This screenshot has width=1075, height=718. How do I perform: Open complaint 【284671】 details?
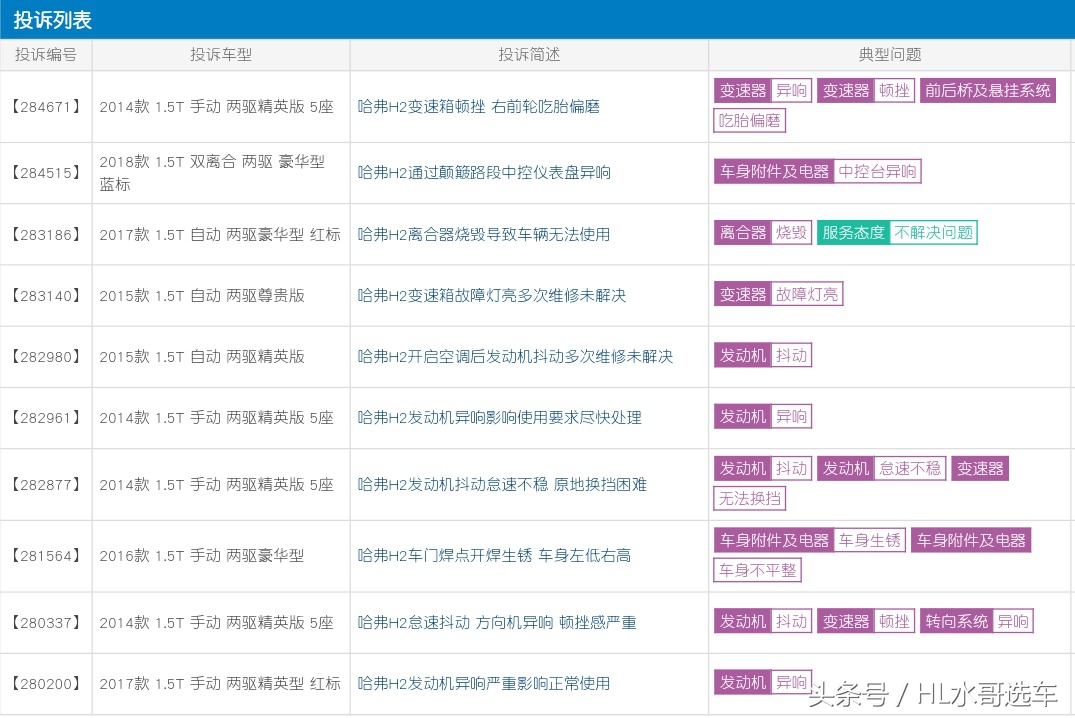pyautogui.click(x=46, y=104)
